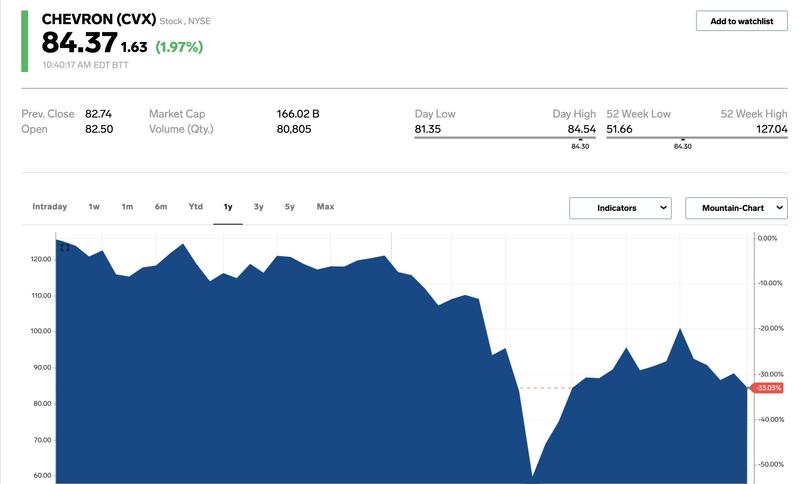Click the Volume (Qty.) label

pyautogui.click(x=181, y=129)
